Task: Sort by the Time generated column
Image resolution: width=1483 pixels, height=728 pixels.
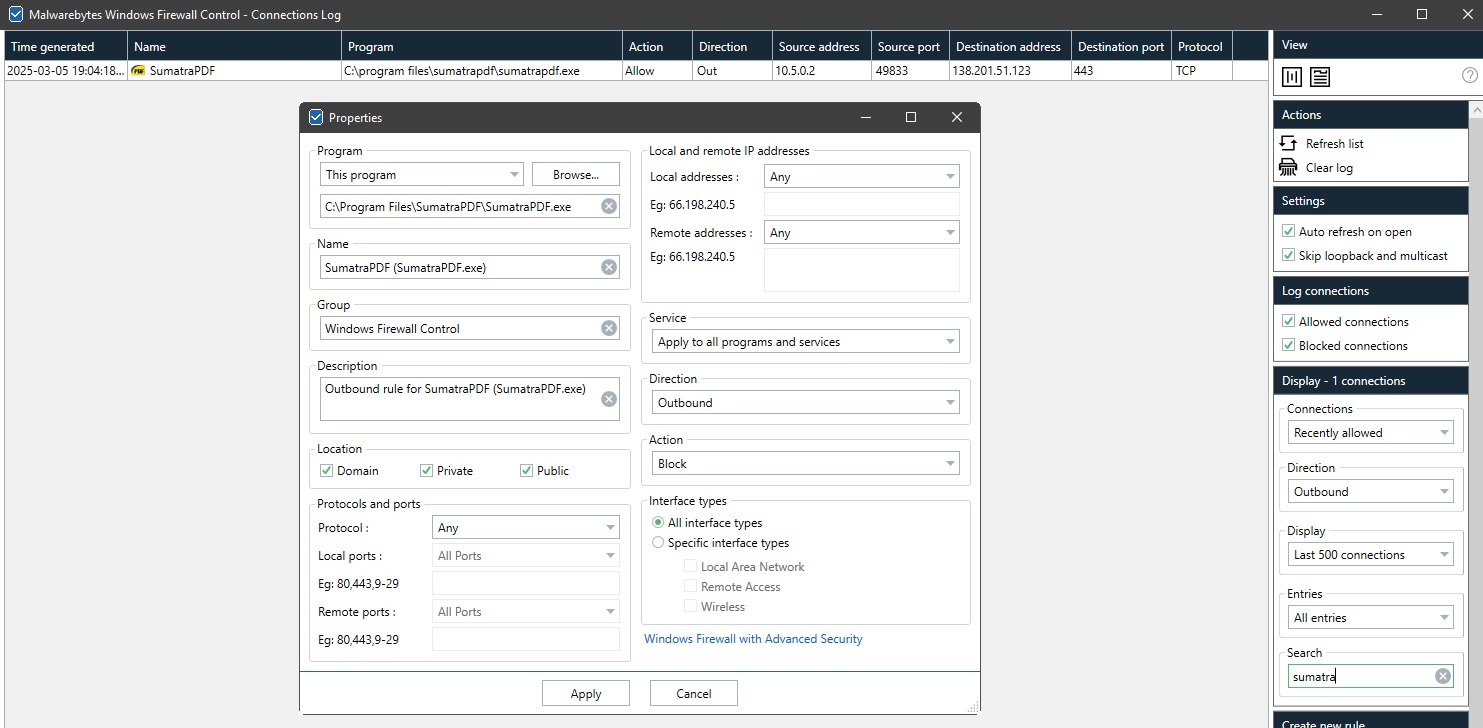Action: pos(66,46)
